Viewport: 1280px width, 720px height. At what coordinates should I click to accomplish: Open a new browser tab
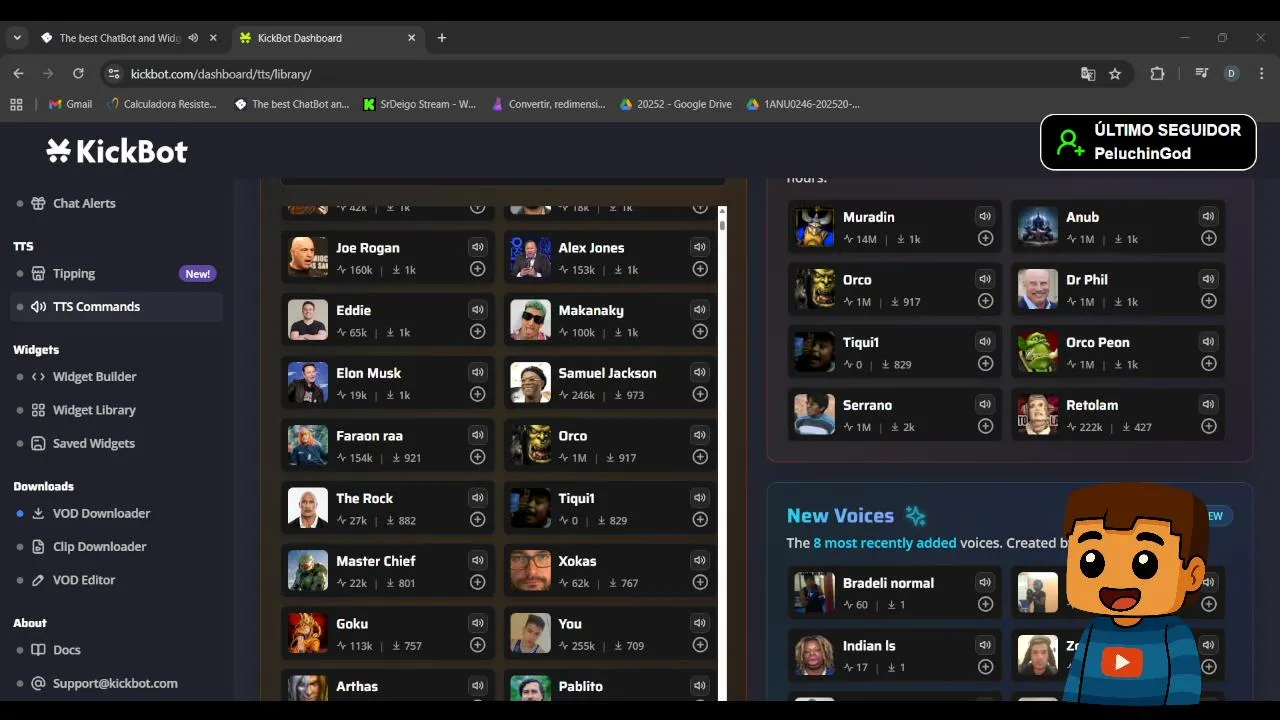click(x=442, y=38)
